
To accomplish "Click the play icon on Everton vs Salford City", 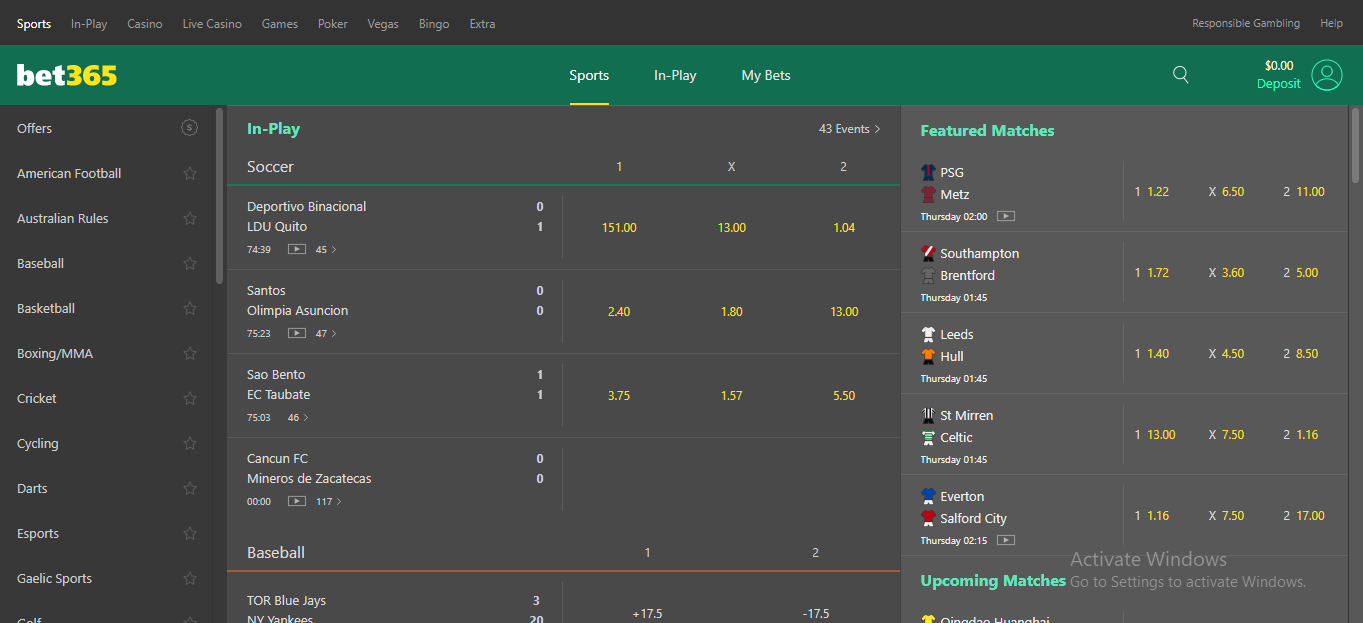I will (x=1005, y=540).
